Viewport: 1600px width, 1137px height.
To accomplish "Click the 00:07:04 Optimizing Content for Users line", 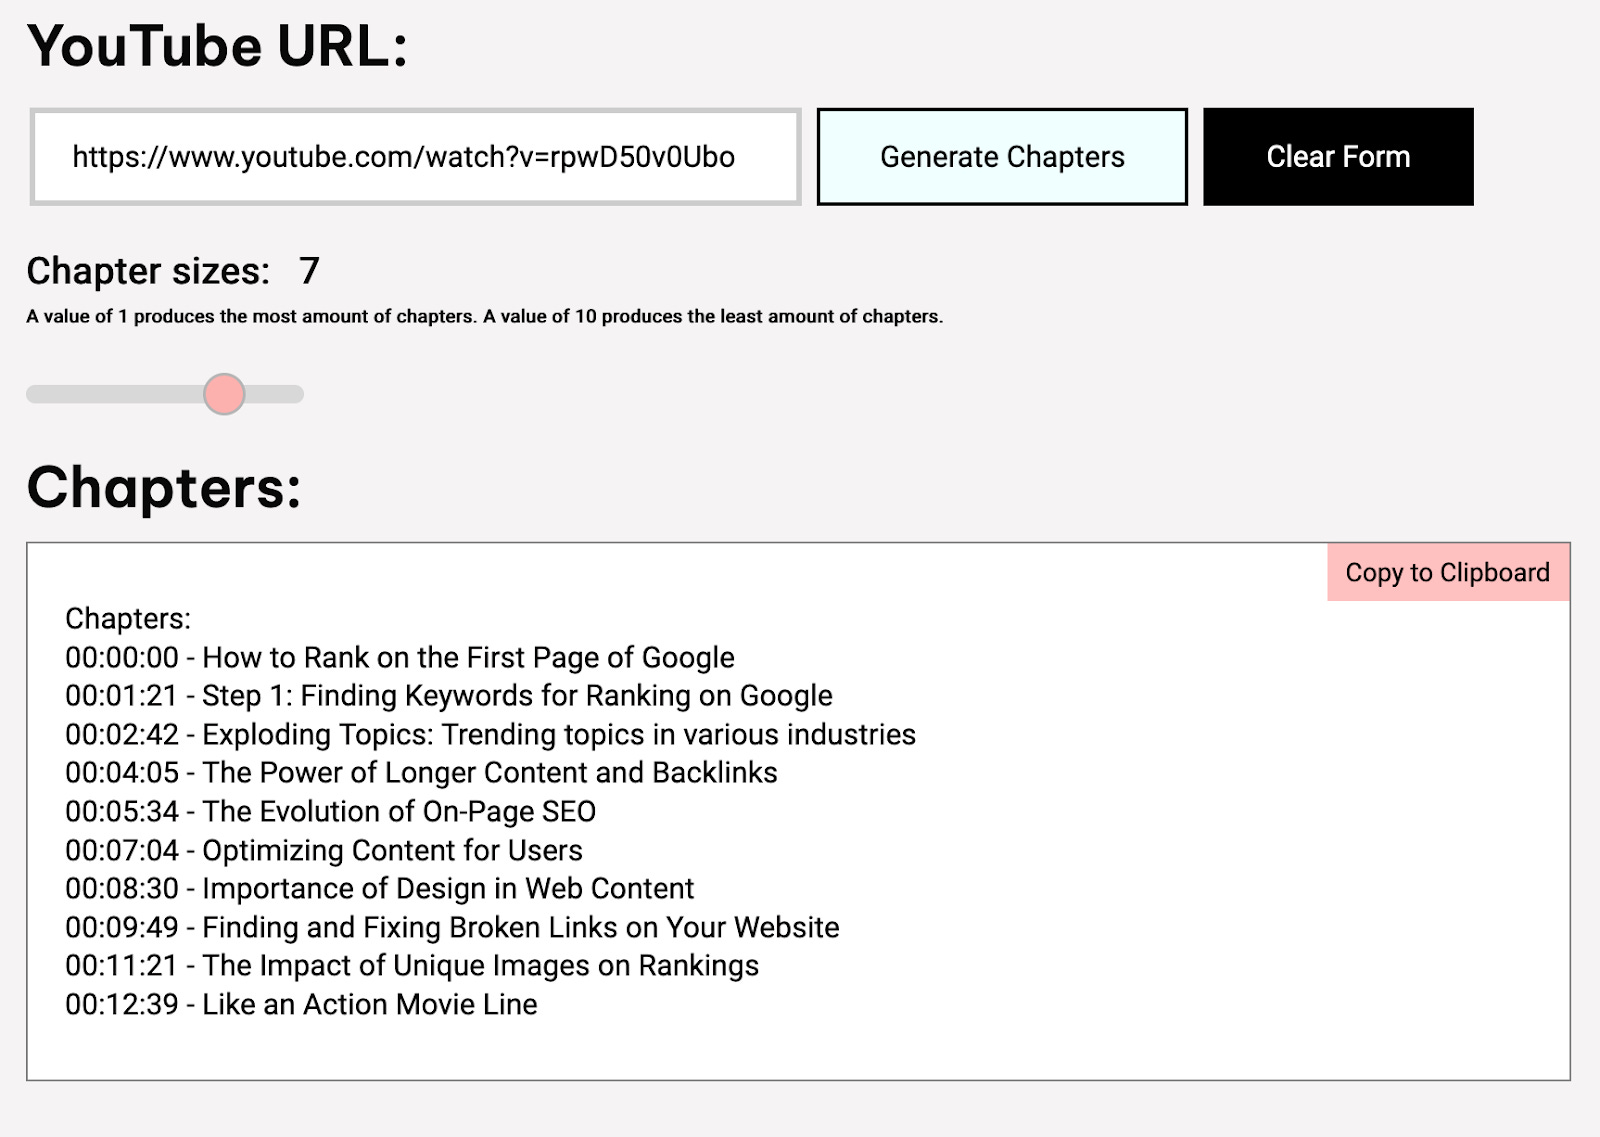I will pyautogui.click(x=324, y=850).
